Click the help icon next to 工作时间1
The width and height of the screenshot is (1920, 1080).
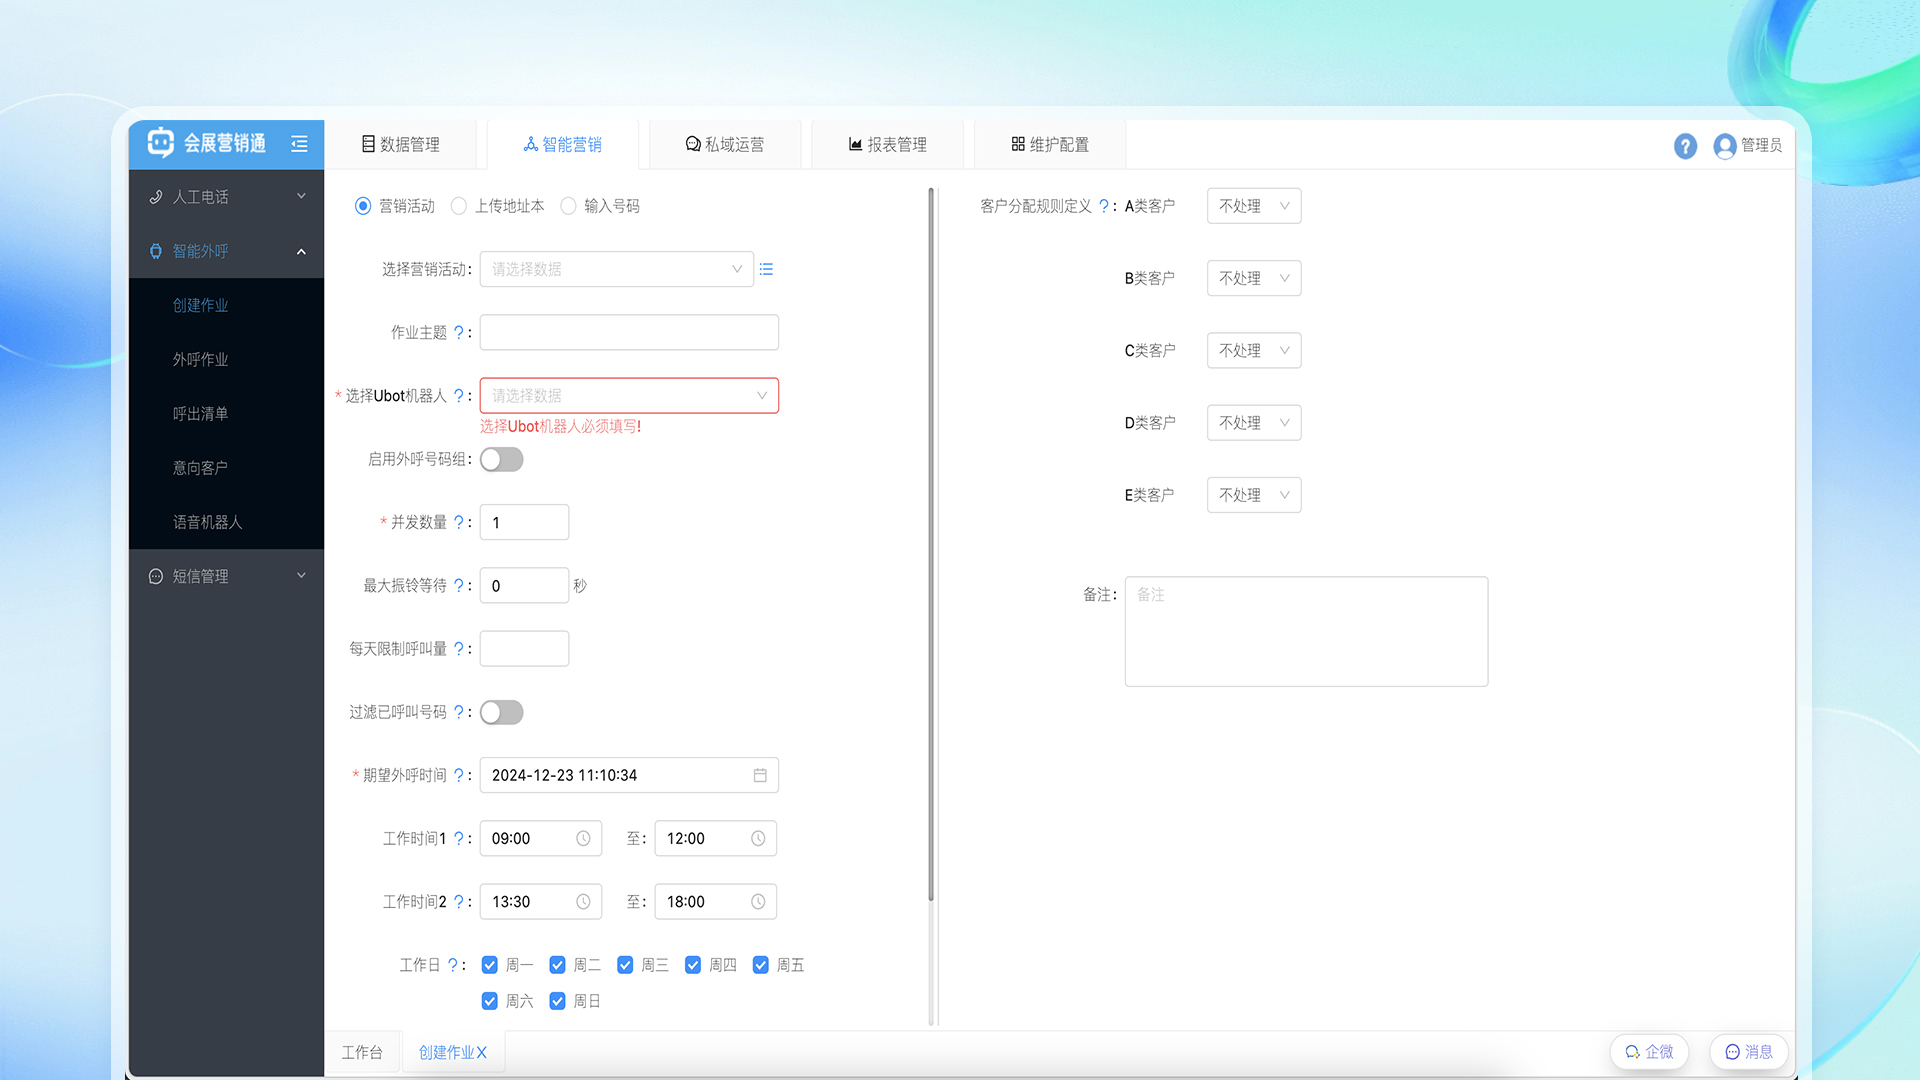click(x=459, y=838)
